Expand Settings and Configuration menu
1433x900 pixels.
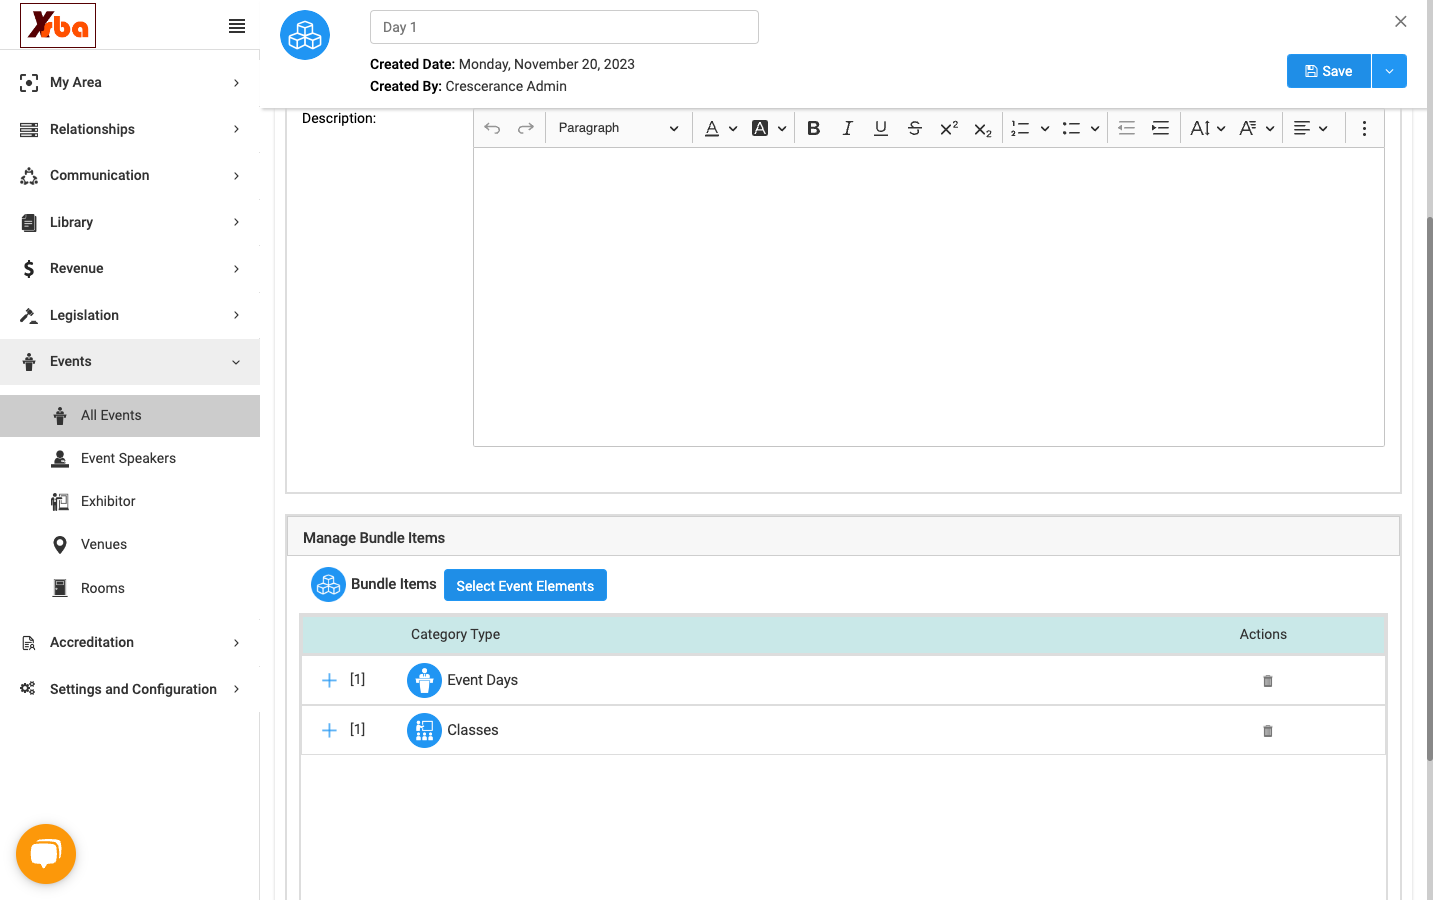pyautogui.click(x=130, y=689)
